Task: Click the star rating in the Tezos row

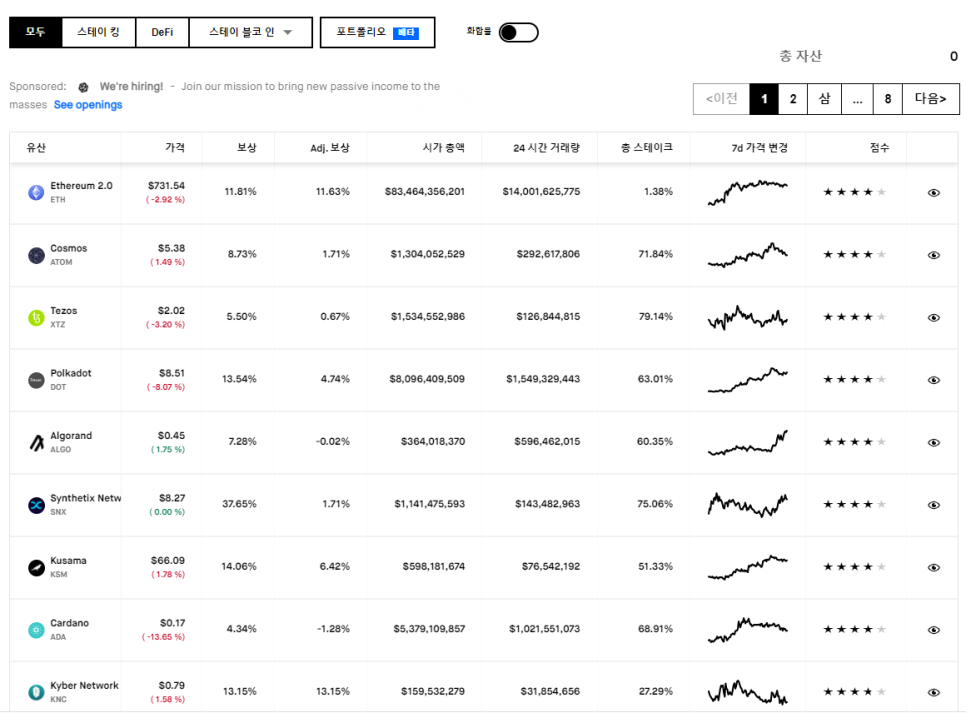Action: click(x=854, y=317)
